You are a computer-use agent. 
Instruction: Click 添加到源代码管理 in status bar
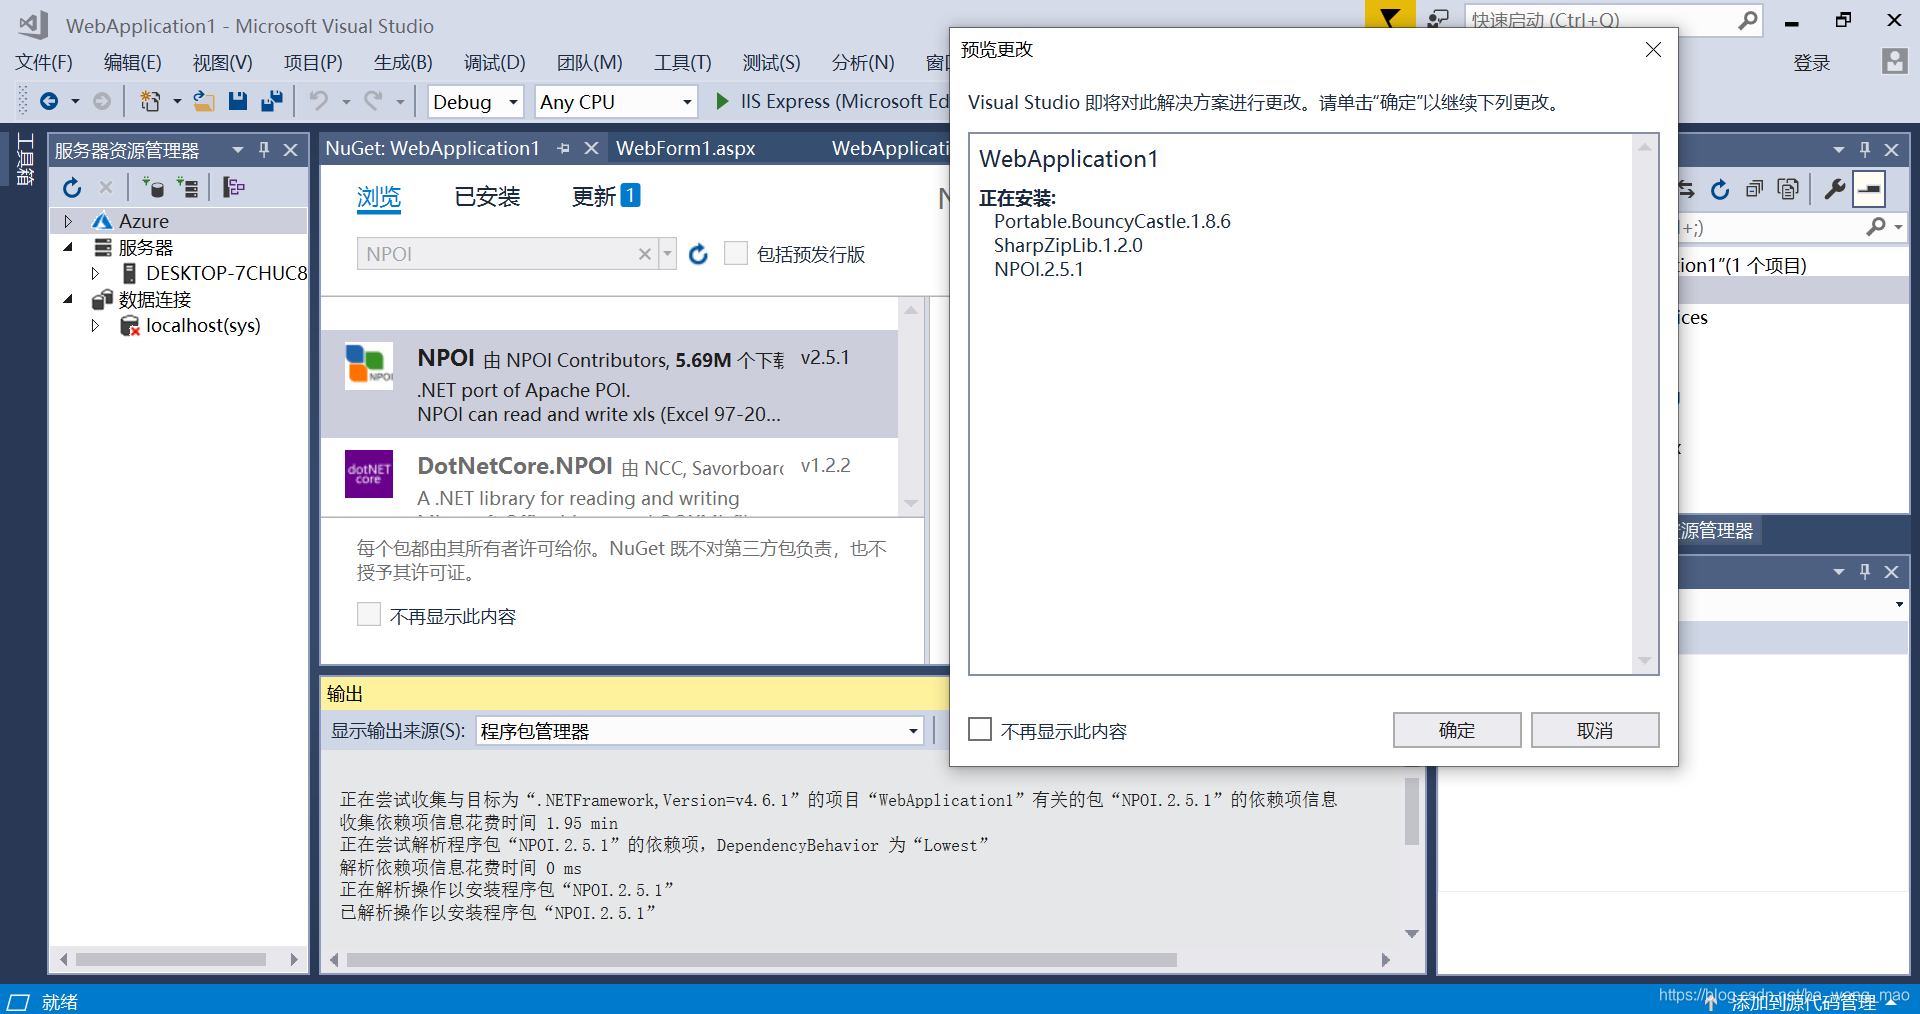coord(1803,1001)
